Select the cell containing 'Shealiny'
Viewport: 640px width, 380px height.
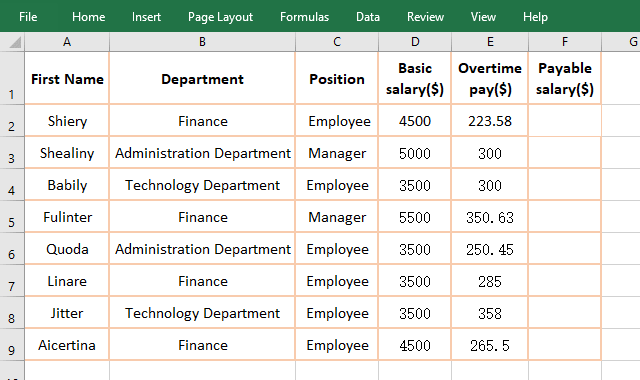tap(67, 153)
